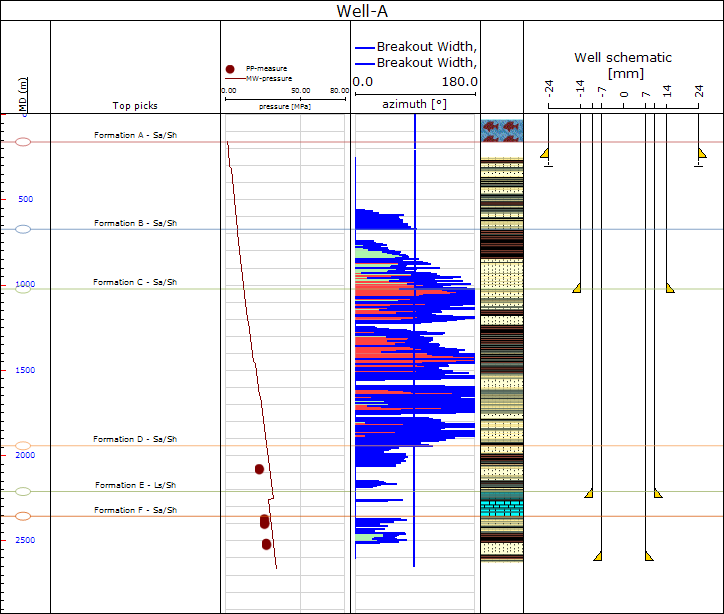Viewport: 724px width, 614px height.
Task: Click the Well-A track title header
Action: (x=362, y=11)
